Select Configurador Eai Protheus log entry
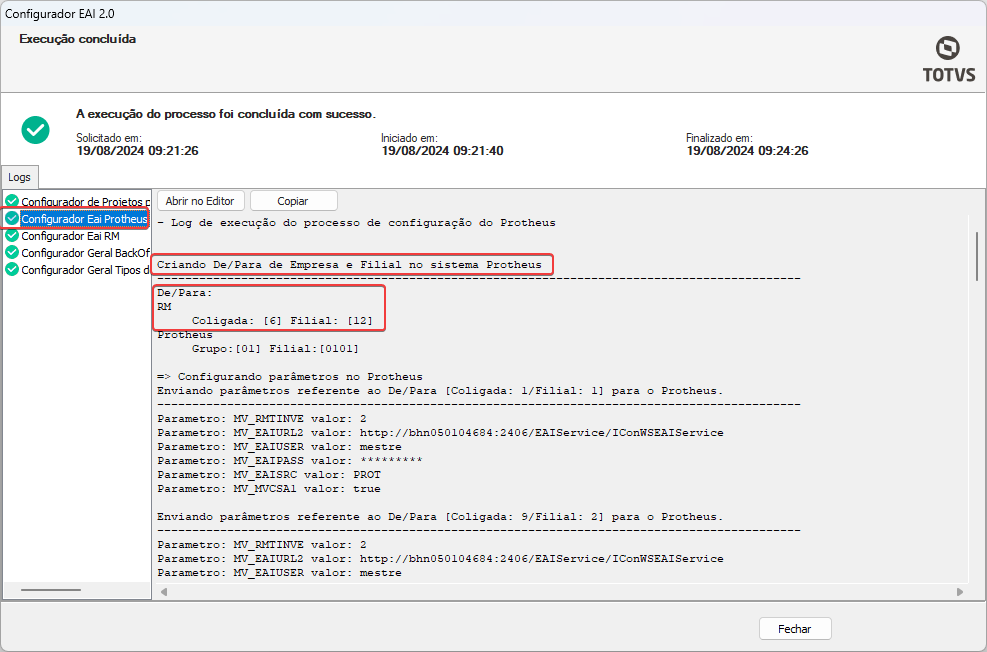Viewport: 987px width, 652px height. [84, 218]
